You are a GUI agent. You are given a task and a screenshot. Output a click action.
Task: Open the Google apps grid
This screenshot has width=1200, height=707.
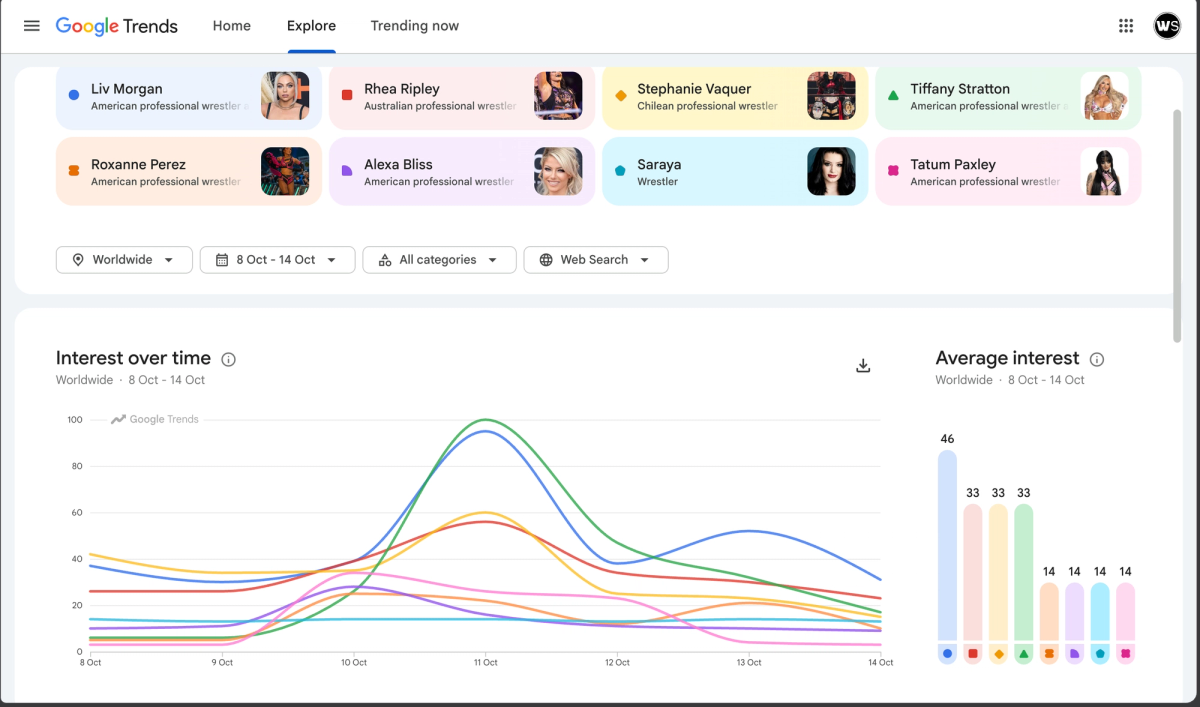point(1126,26)
